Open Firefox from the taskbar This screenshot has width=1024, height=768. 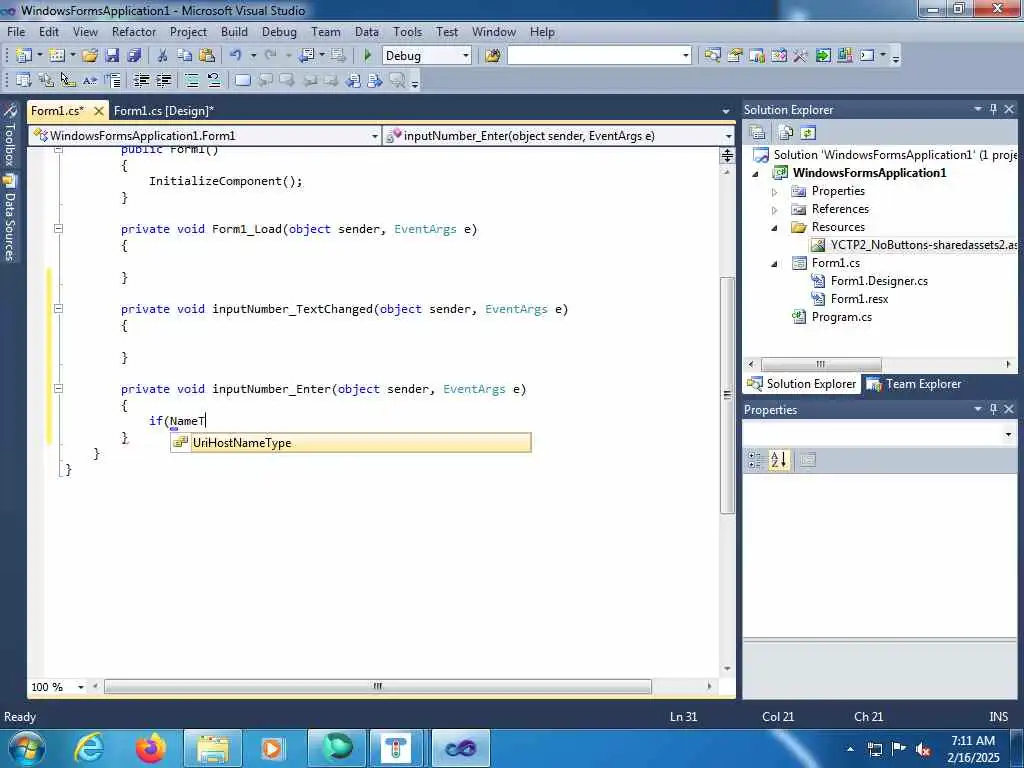(151, 748)
